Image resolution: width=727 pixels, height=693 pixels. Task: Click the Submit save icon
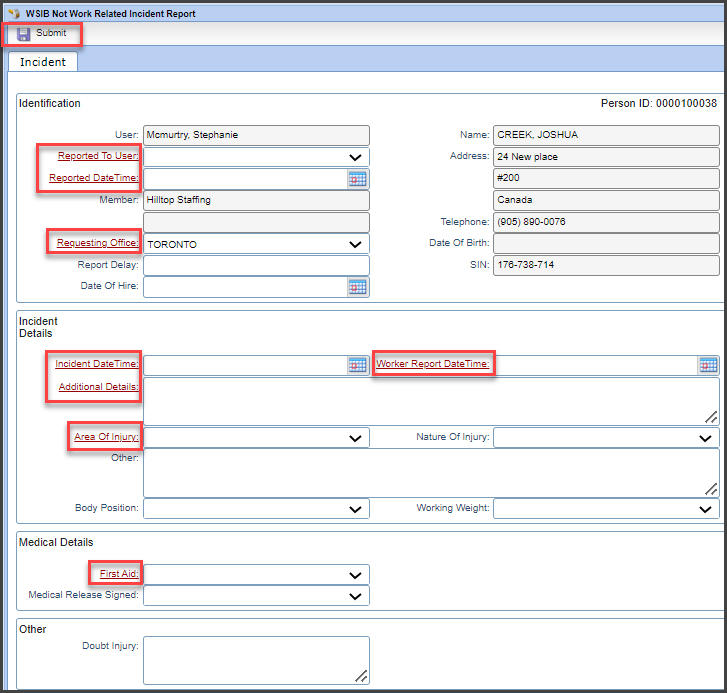[23, 34]
